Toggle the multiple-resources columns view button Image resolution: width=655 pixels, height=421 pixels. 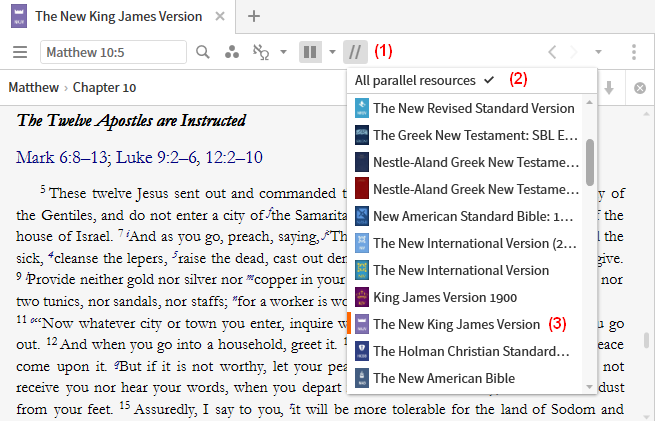pyautogui.click(x=310, y=52)
